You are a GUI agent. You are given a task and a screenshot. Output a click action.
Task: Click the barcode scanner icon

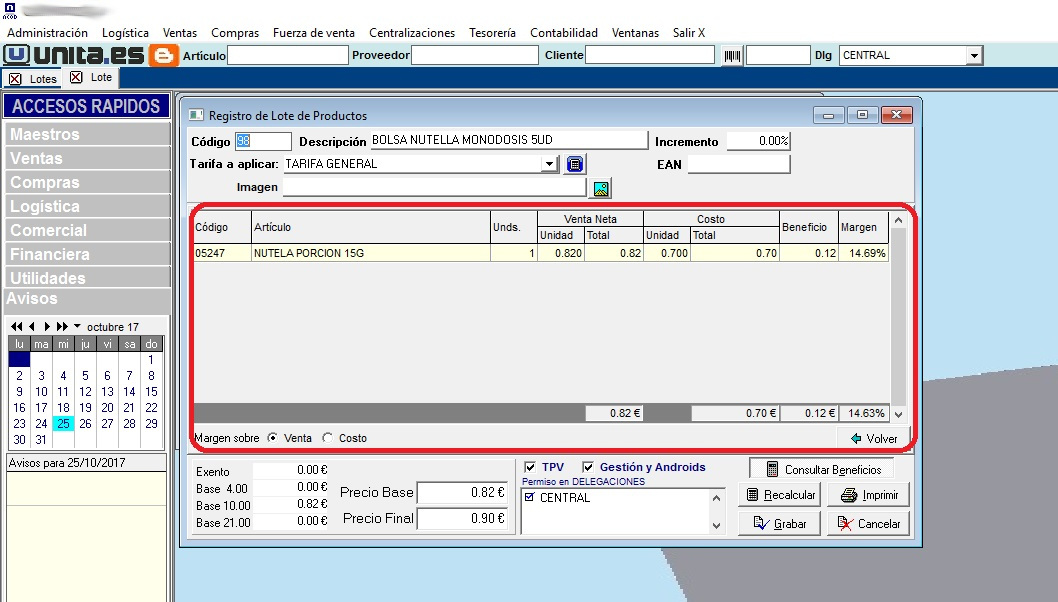pos(732,55)
